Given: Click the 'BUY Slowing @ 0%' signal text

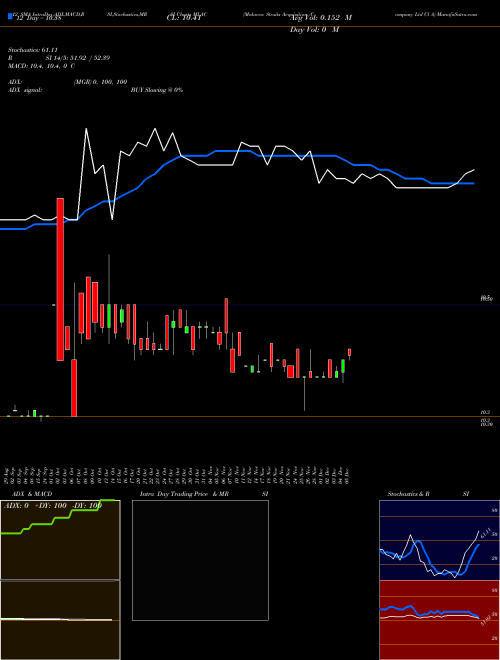Looking at the screenshot, I should coord(157,90).
